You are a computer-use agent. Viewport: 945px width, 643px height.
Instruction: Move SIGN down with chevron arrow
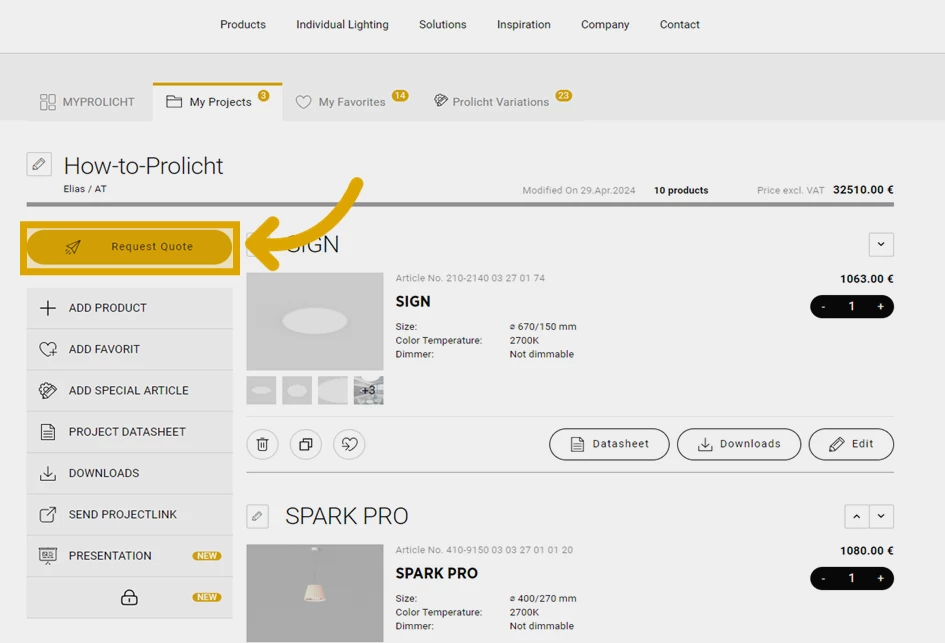click(x=881, y=244)
